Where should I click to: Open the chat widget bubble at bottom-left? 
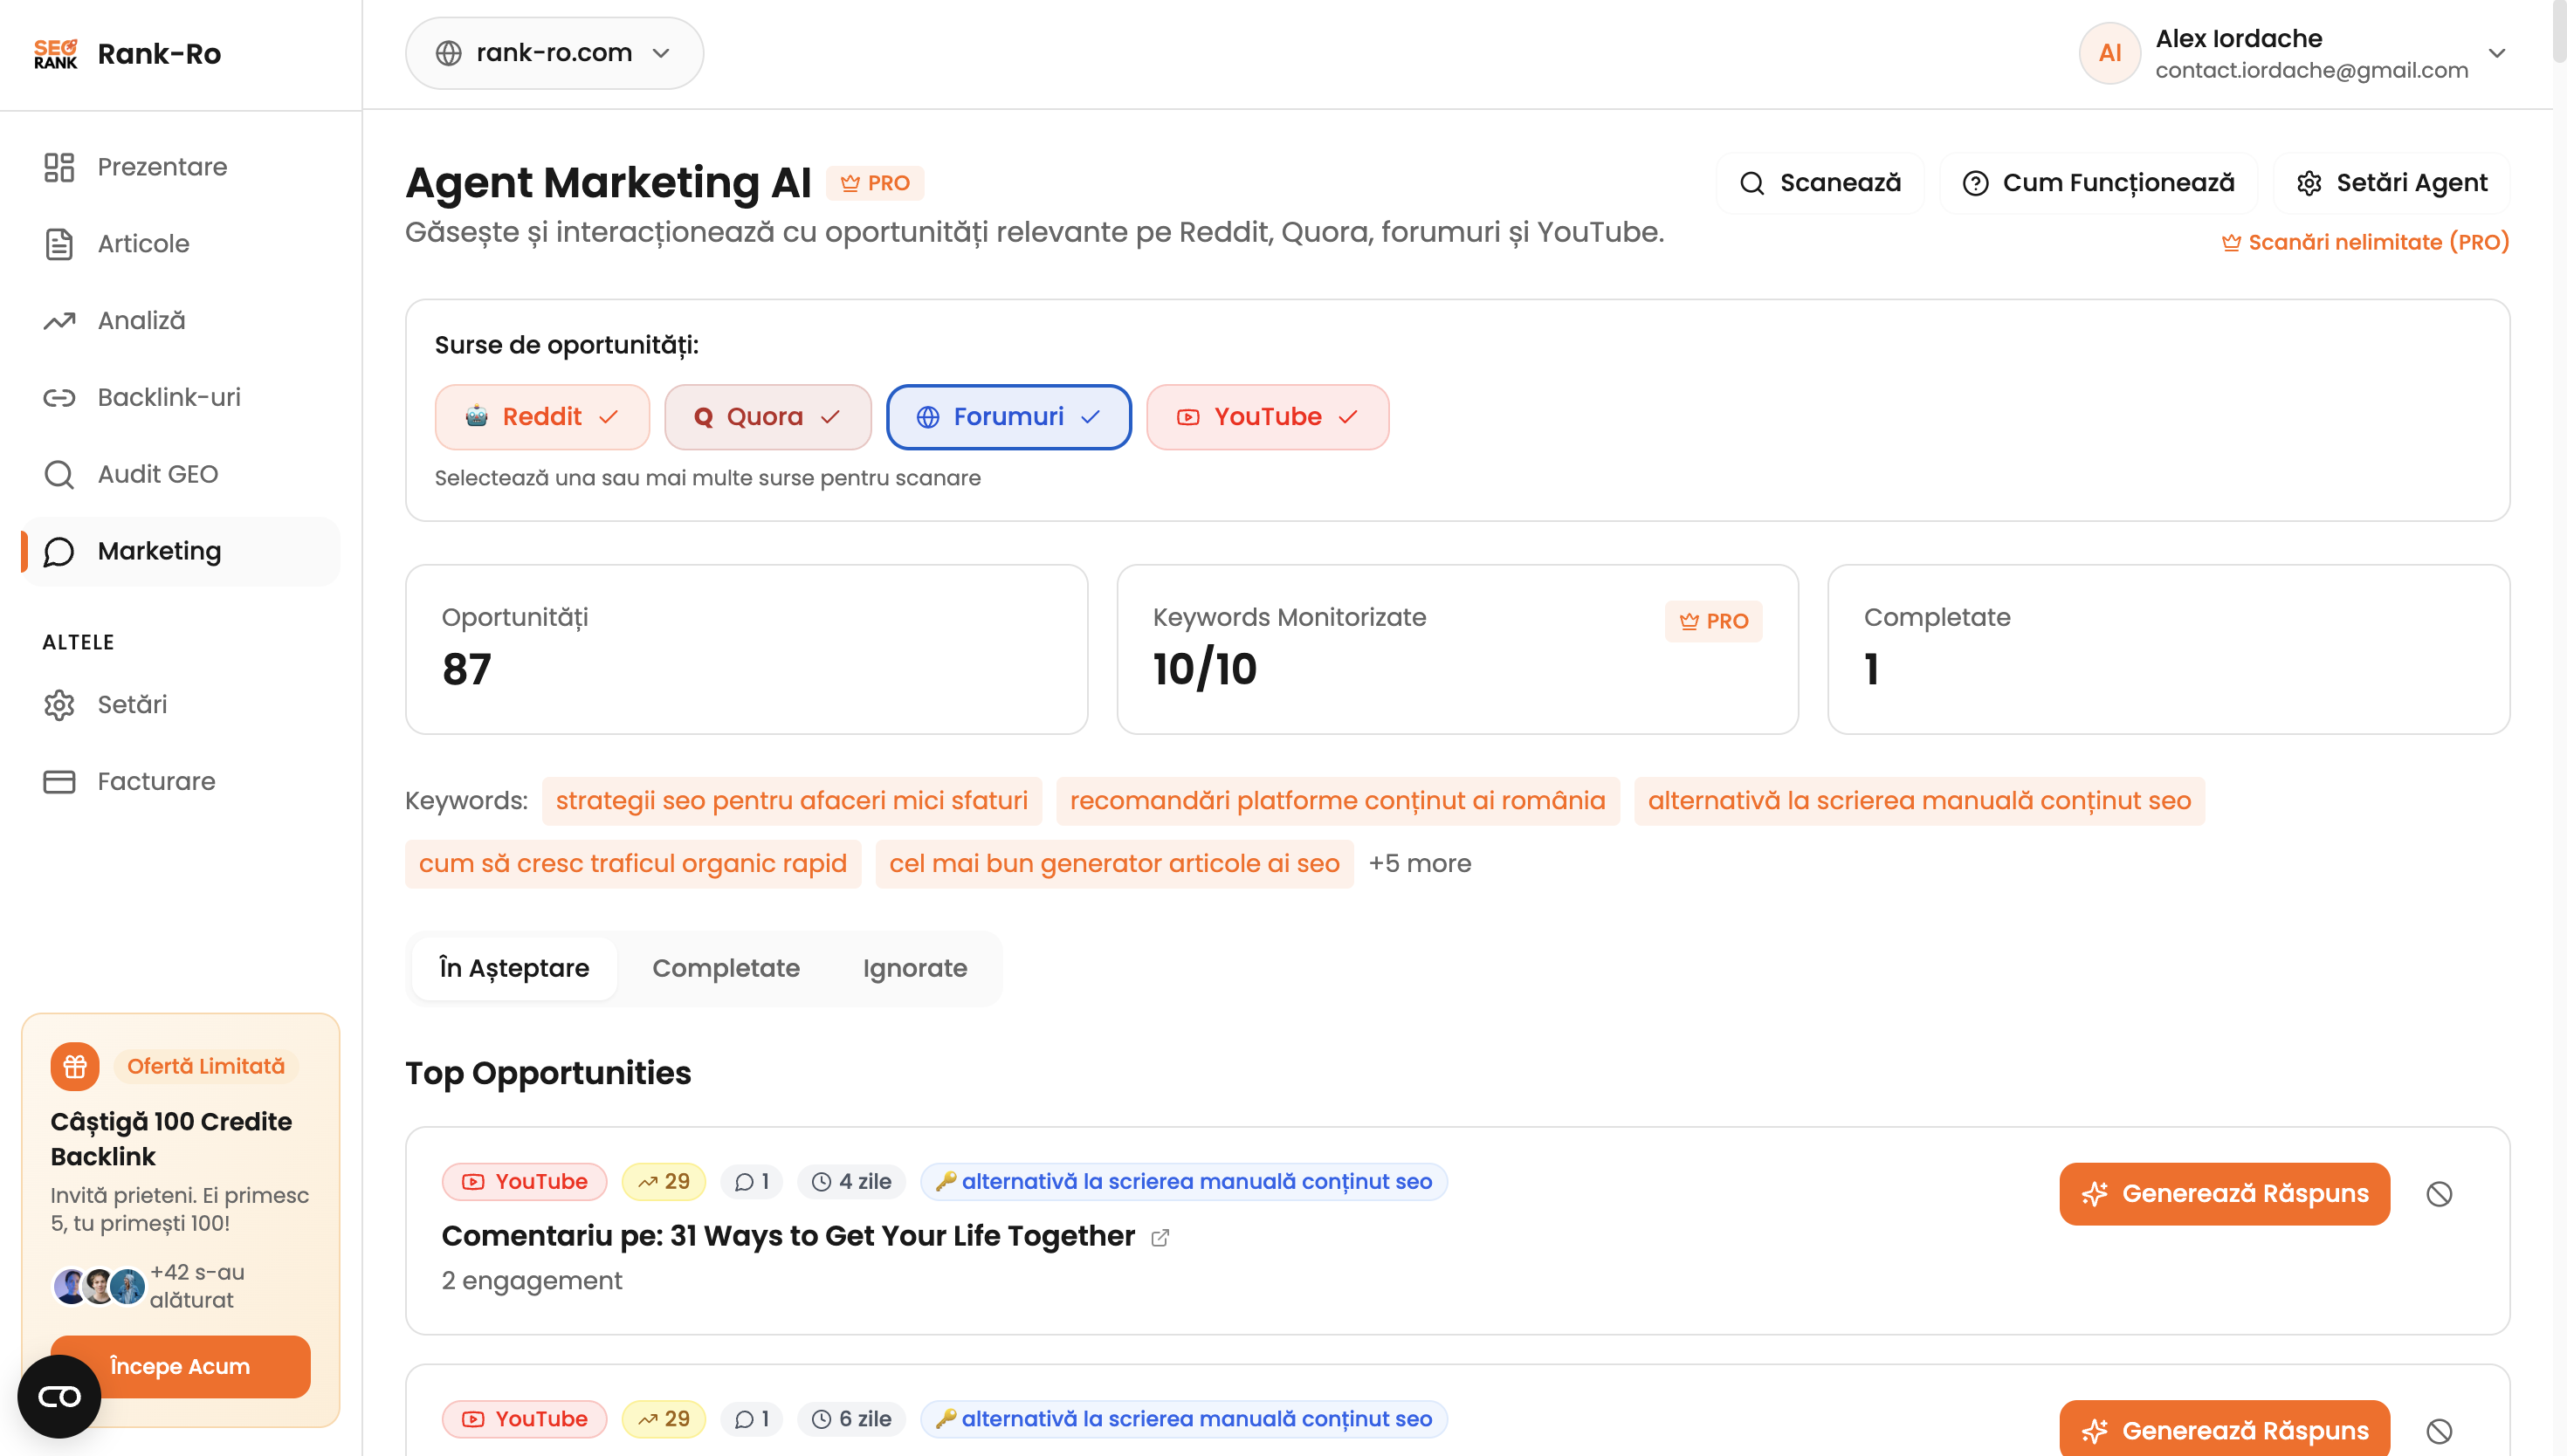click(x=59, y=1396)
